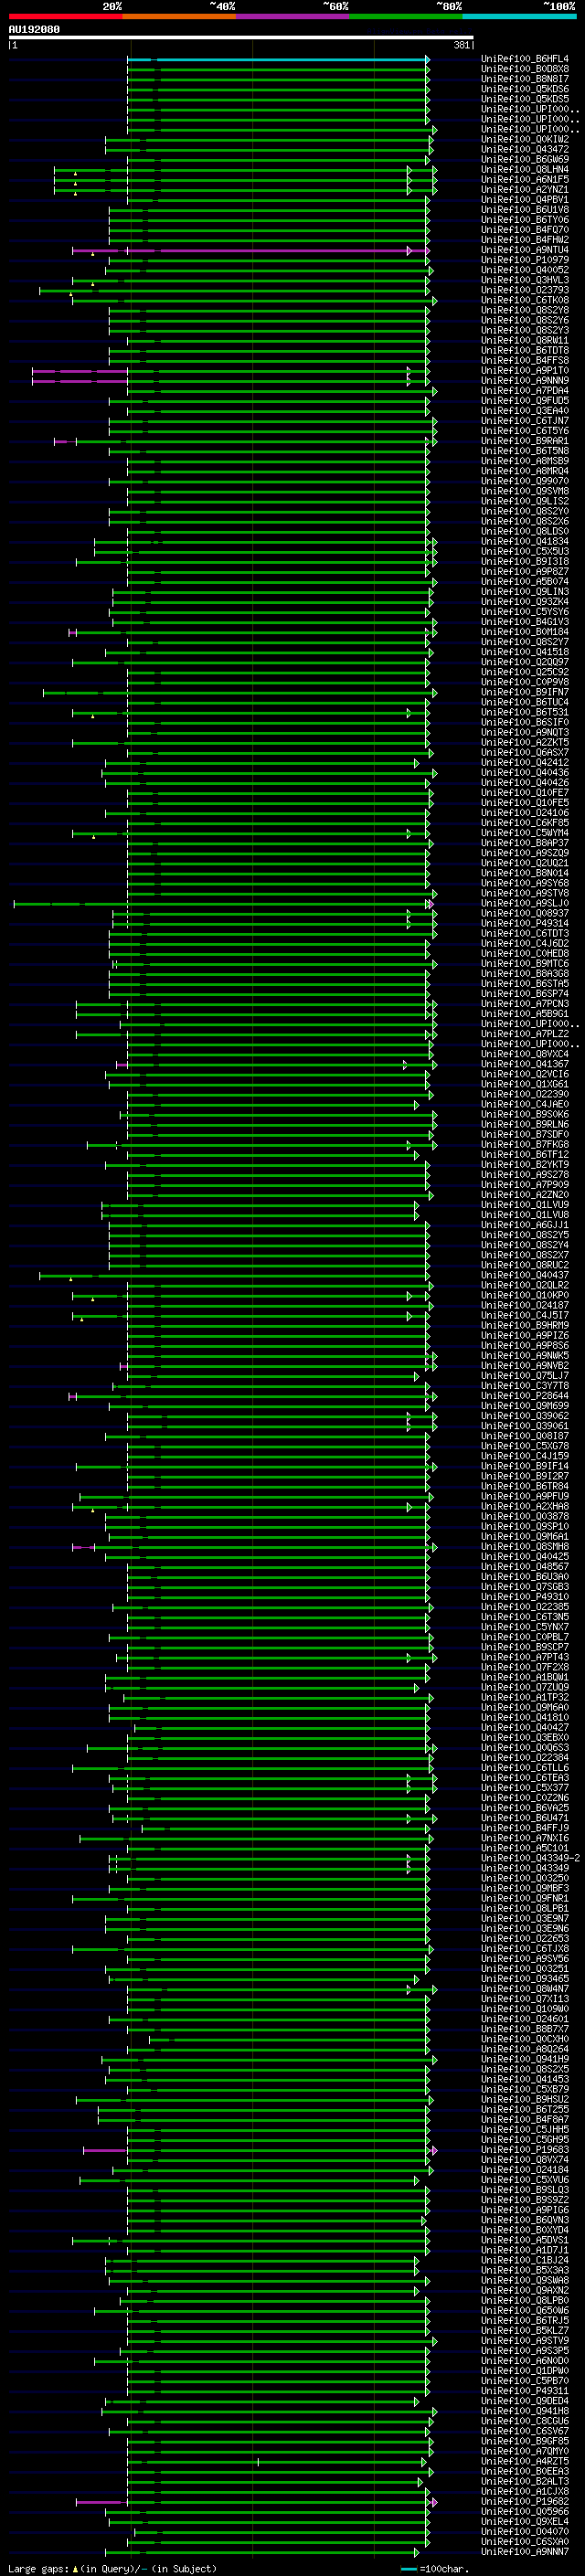
Task: Open hit UniRef100_Q5KDS5
Action: (524, 100)
